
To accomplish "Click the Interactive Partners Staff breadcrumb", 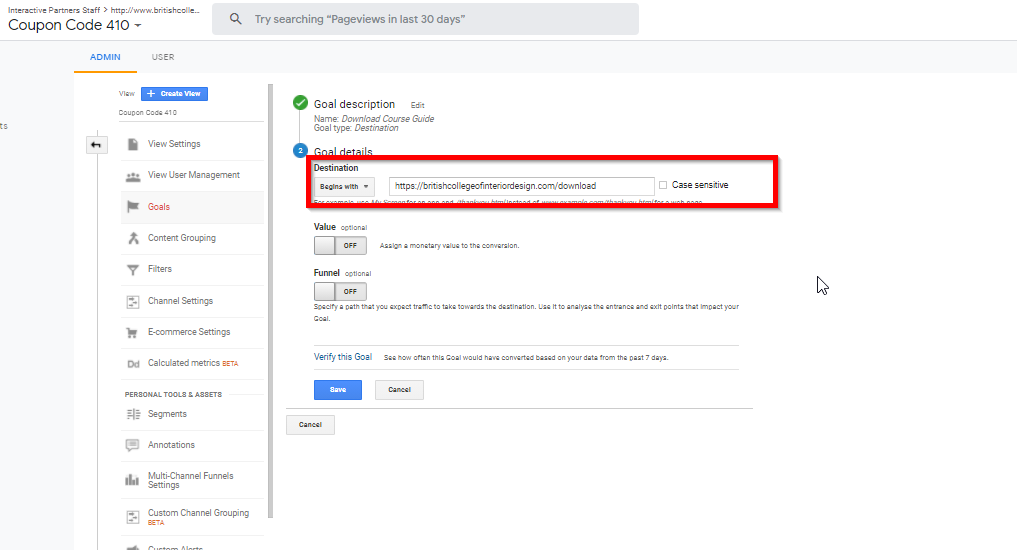I will (54, 10).
